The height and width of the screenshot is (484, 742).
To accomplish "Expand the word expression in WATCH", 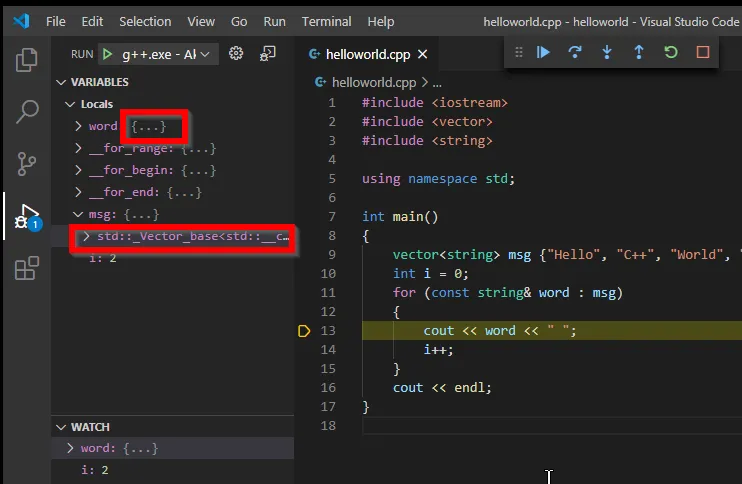I will coord(70,448).
